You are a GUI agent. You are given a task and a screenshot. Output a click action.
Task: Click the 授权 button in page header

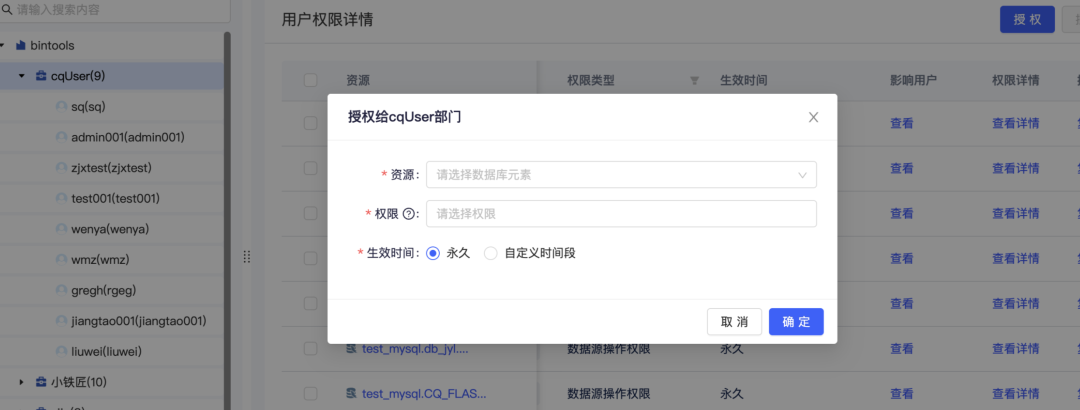click(1027, 19)
